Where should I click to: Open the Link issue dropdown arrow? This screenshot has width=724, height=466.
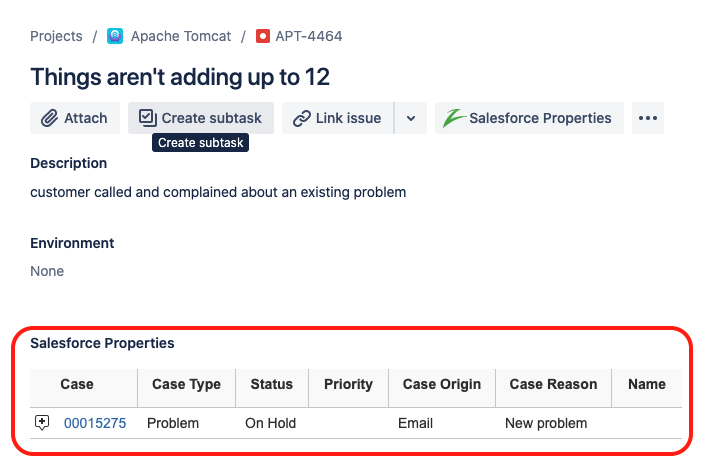(411, 118)
